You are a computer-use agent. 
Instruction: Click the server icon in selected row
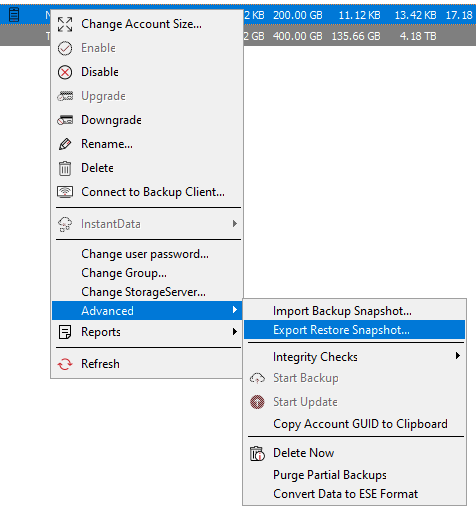pyautogui.click(x=14, y=15)
